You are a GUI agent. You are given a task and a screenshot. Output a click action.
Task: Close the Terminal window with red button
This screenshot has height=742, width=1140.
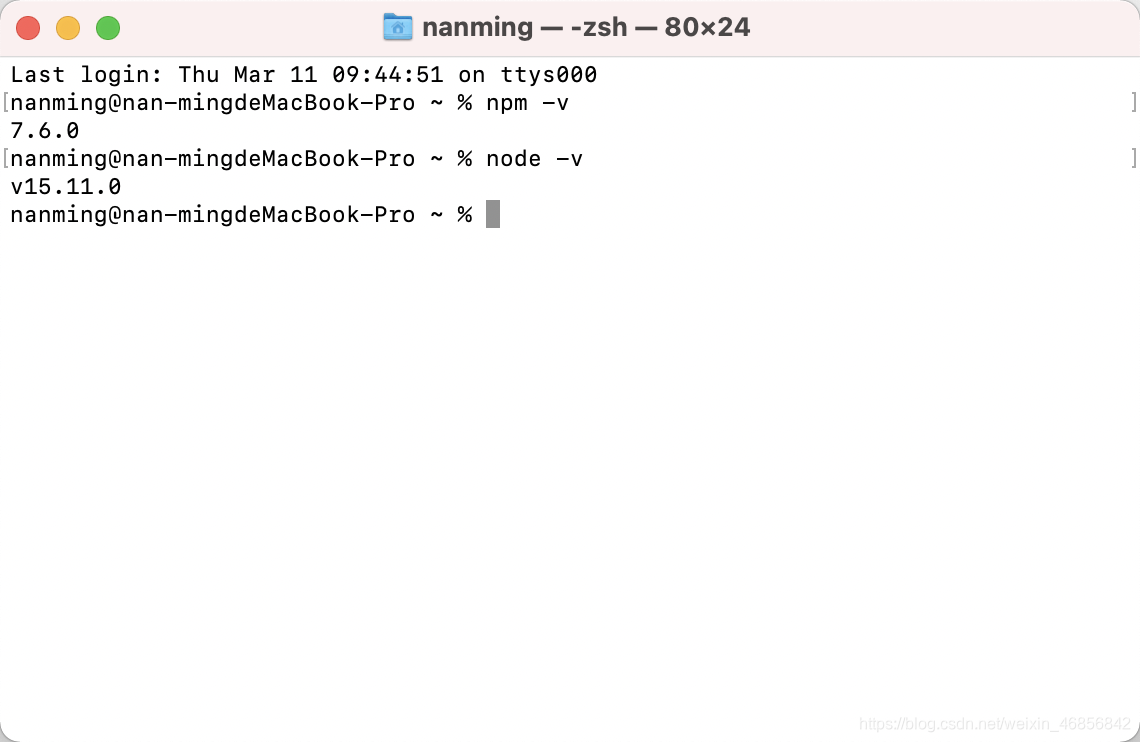(28, 28)
